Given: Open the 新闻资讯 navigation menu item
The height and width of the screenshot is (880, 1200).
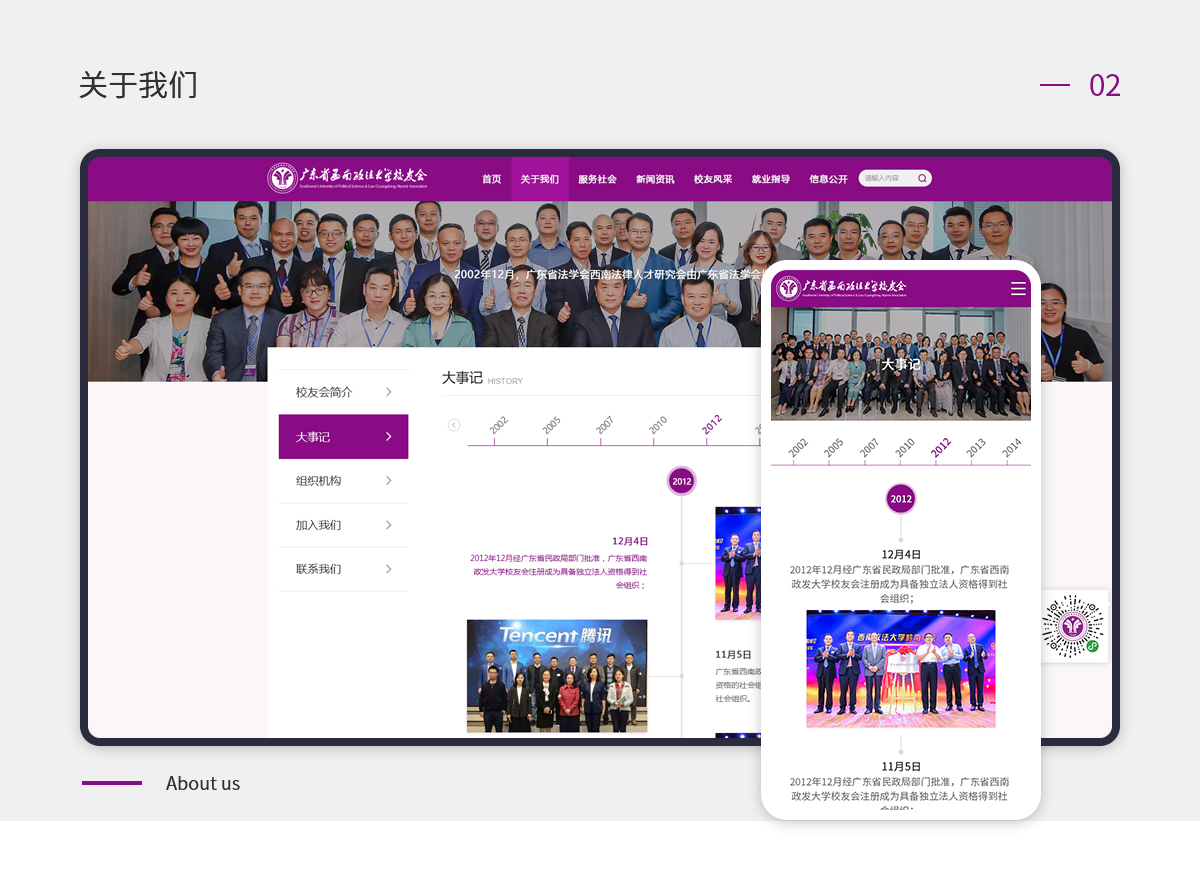Looking at the screenshot, I should click(655, 180).
